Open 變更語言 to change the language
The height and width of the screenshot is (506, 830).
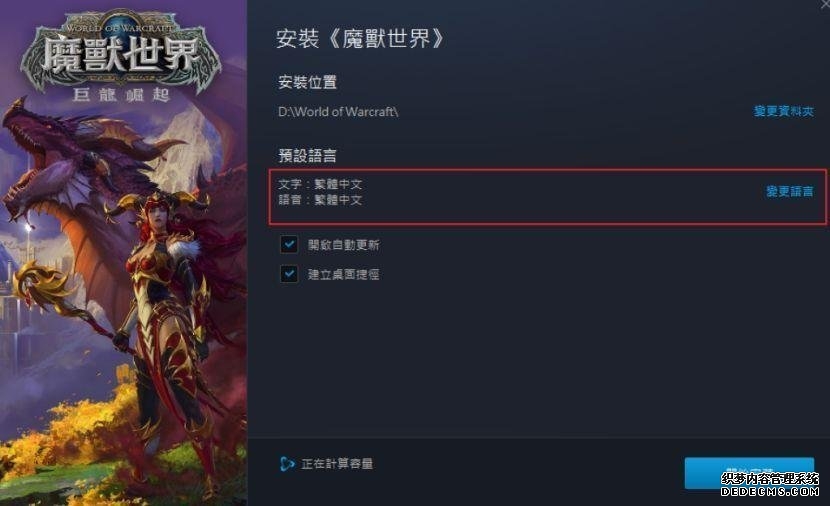[789, 191]
